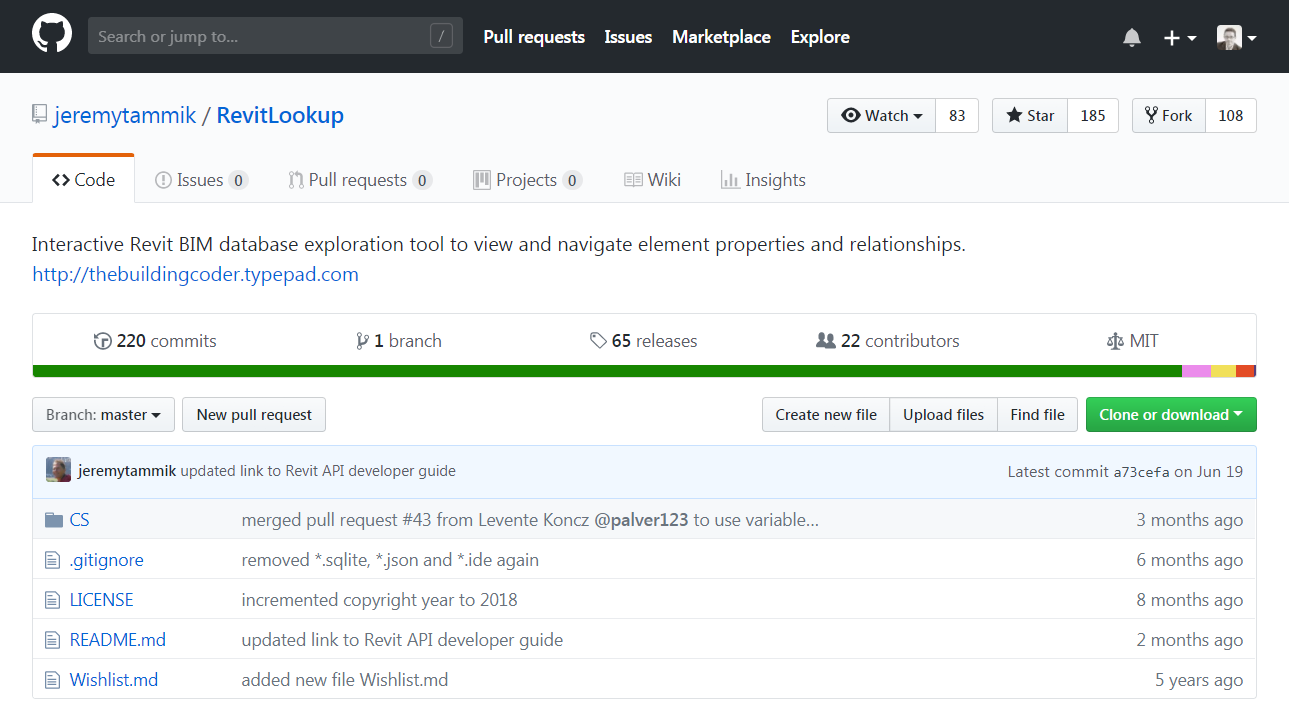Click the Search or jump to field

click(275, 37)
